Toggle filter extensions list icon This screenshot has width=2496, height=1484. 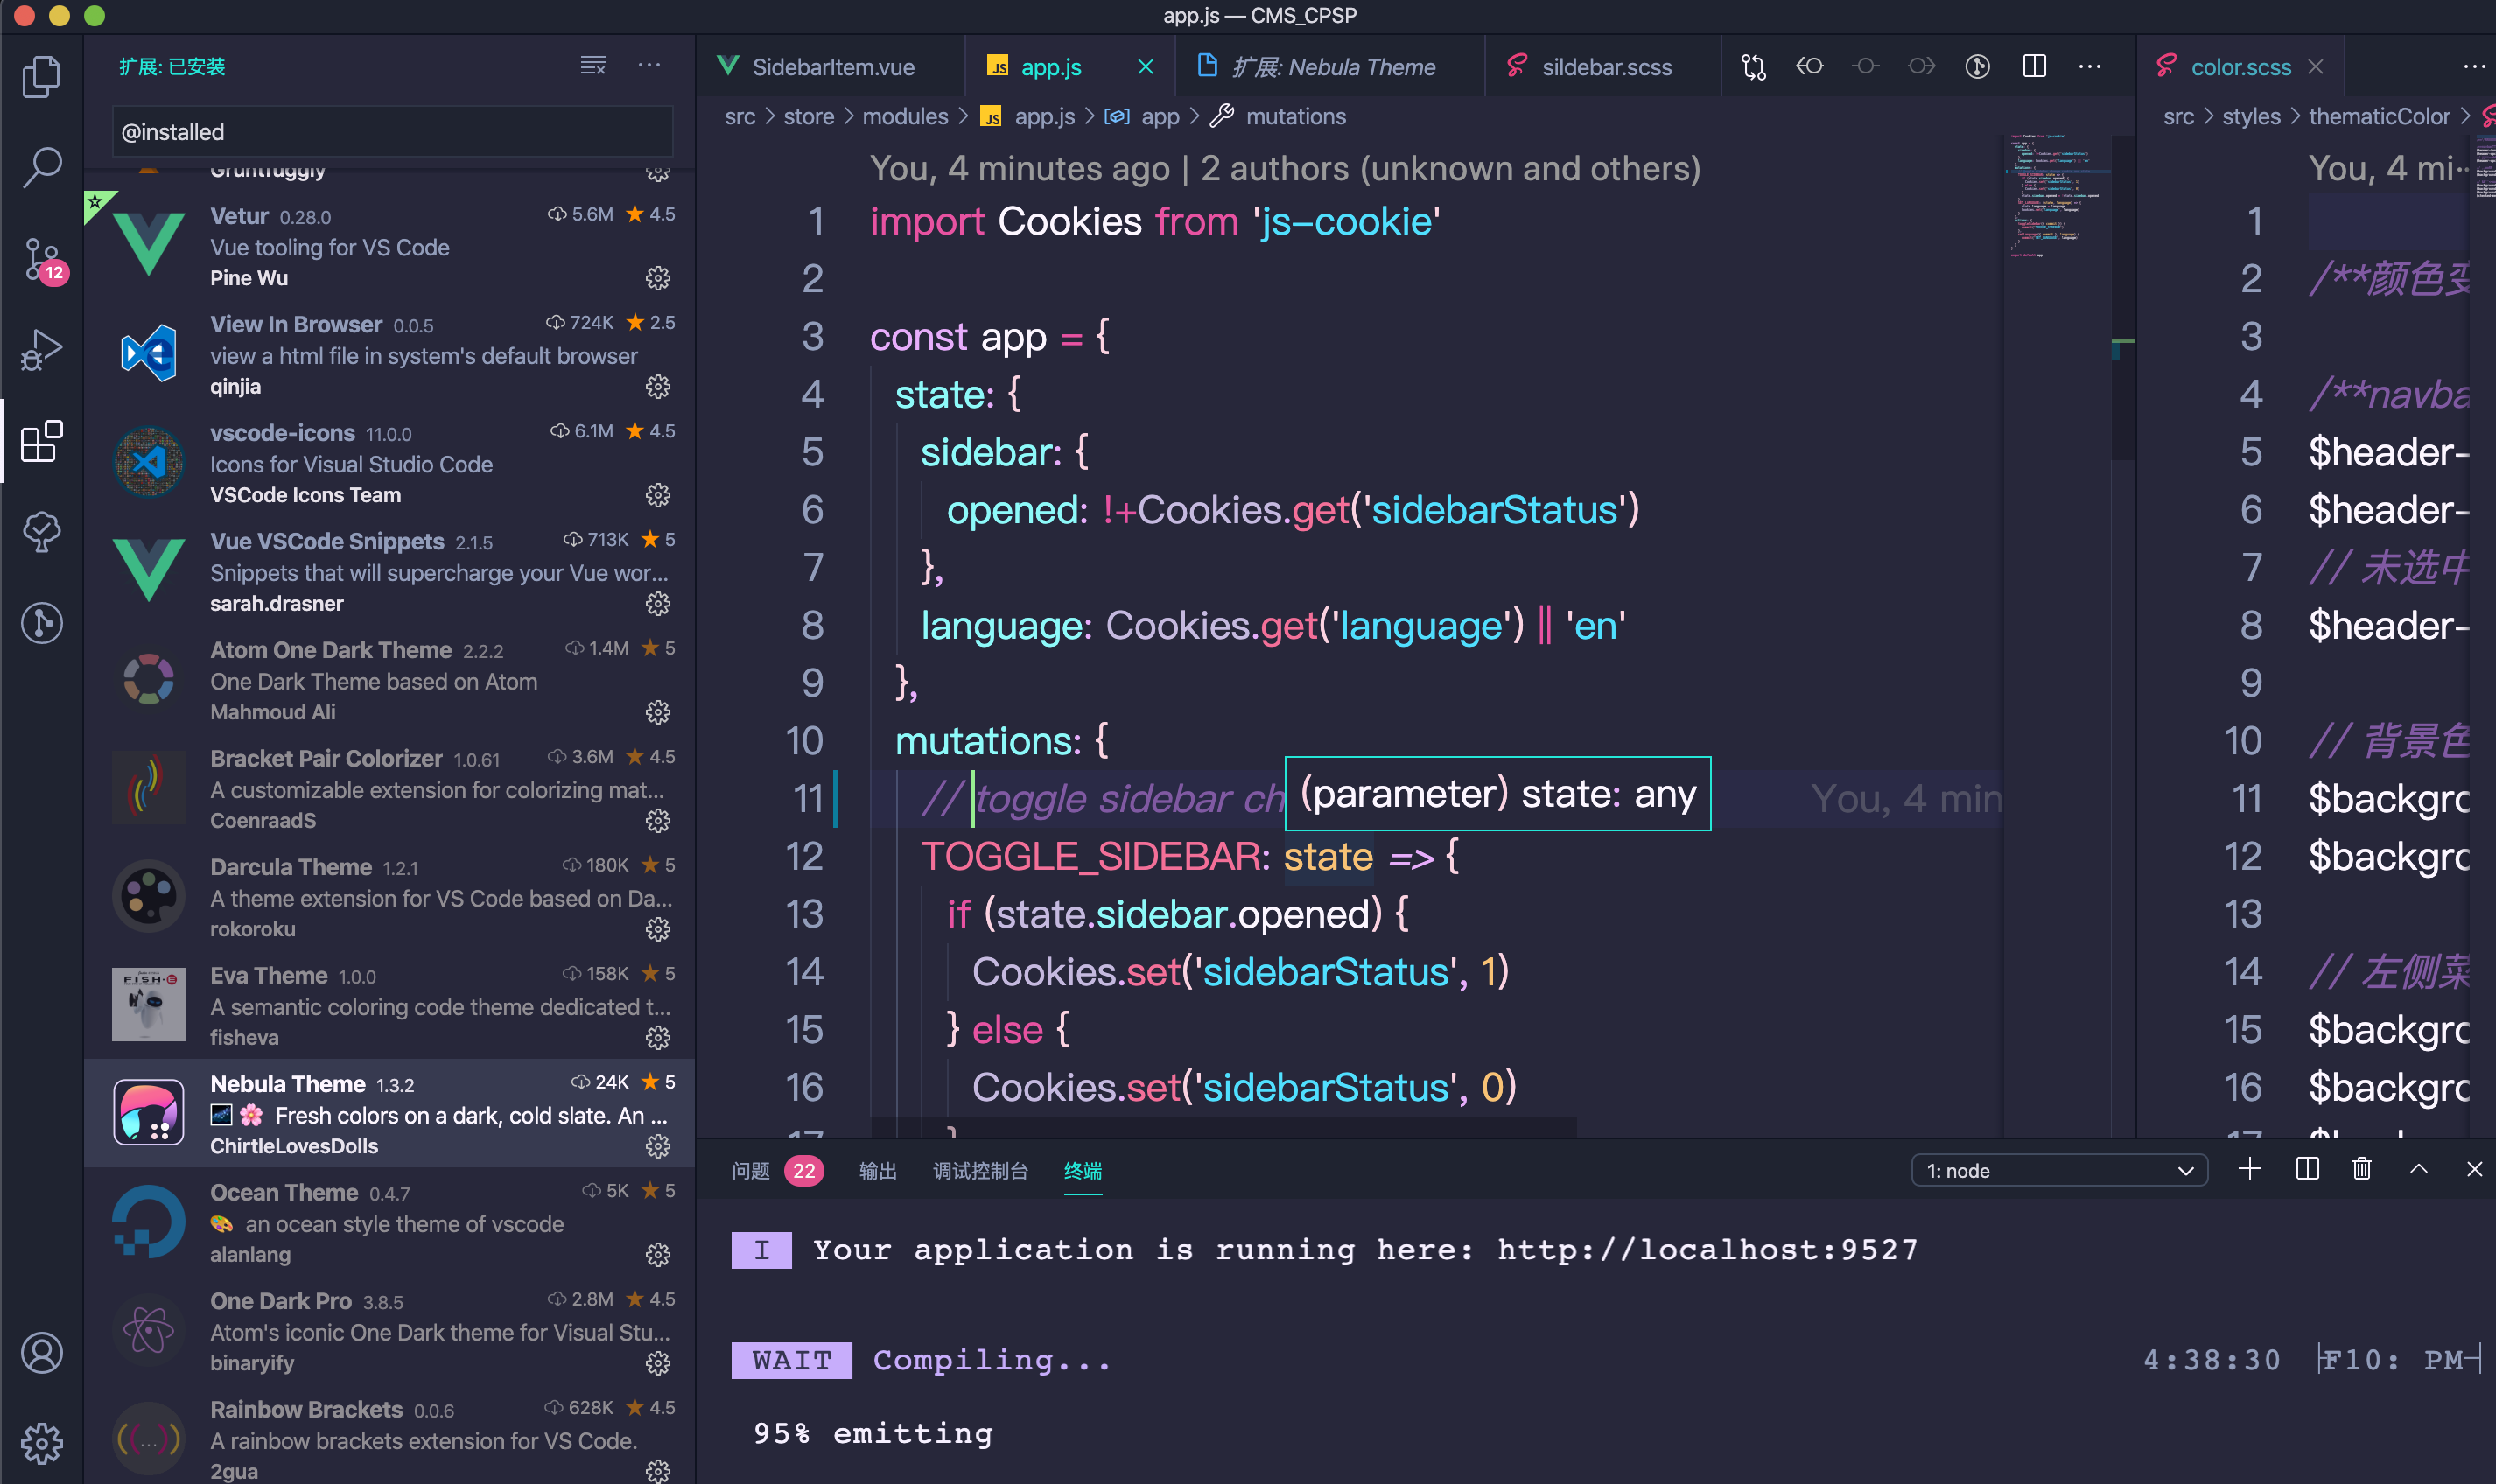(x=593, y=66)
